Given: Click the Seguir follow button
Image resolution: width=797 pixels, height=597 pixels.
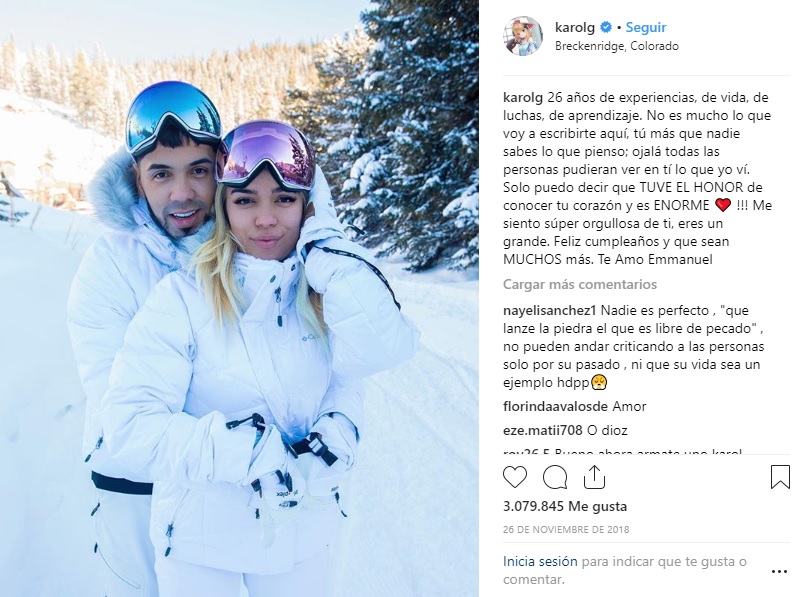Looking at the screenshot, I should pos(646,27).
